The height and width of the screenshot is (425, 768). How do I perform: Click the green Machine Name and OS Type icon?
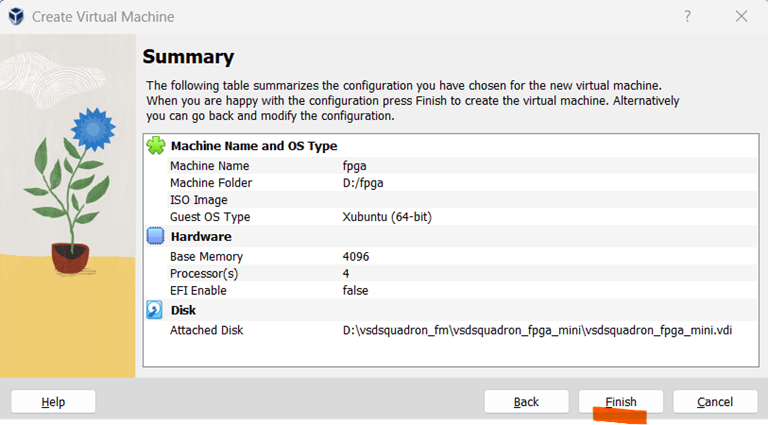155,146
